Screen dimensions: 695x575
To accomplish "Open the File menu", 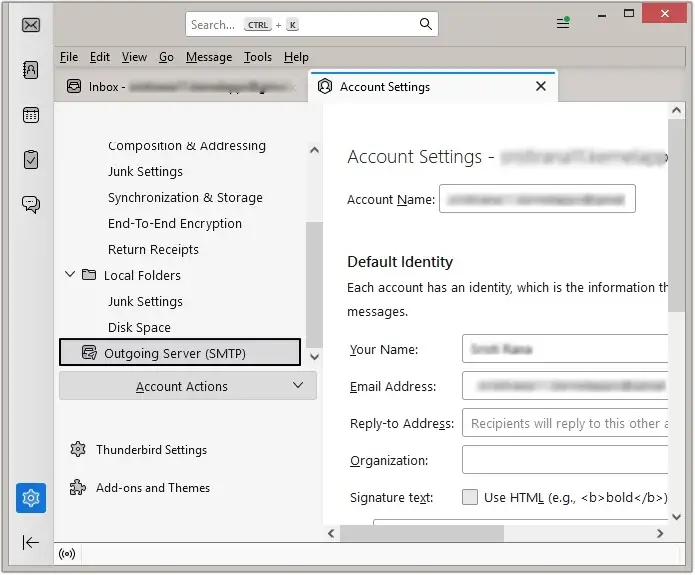I will (x=69, y=57).
